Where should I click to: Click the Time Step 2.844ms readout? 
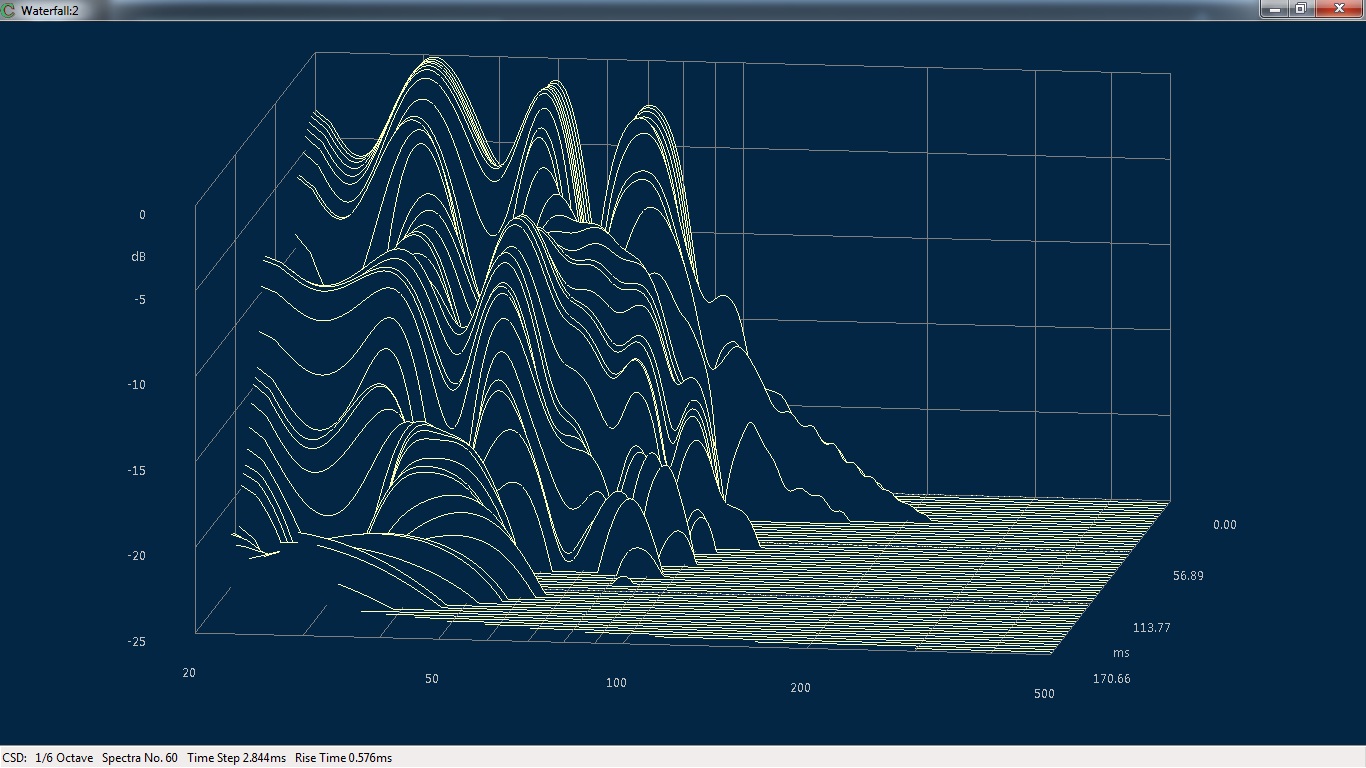point(237,758)
